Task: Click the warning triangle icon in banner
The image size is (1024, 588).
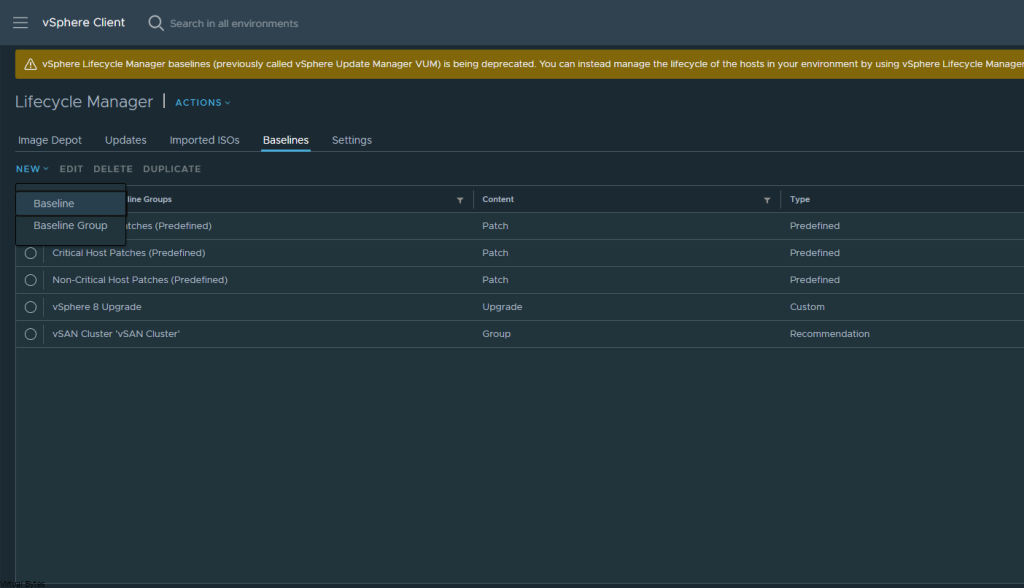Action: click(30, 64)
